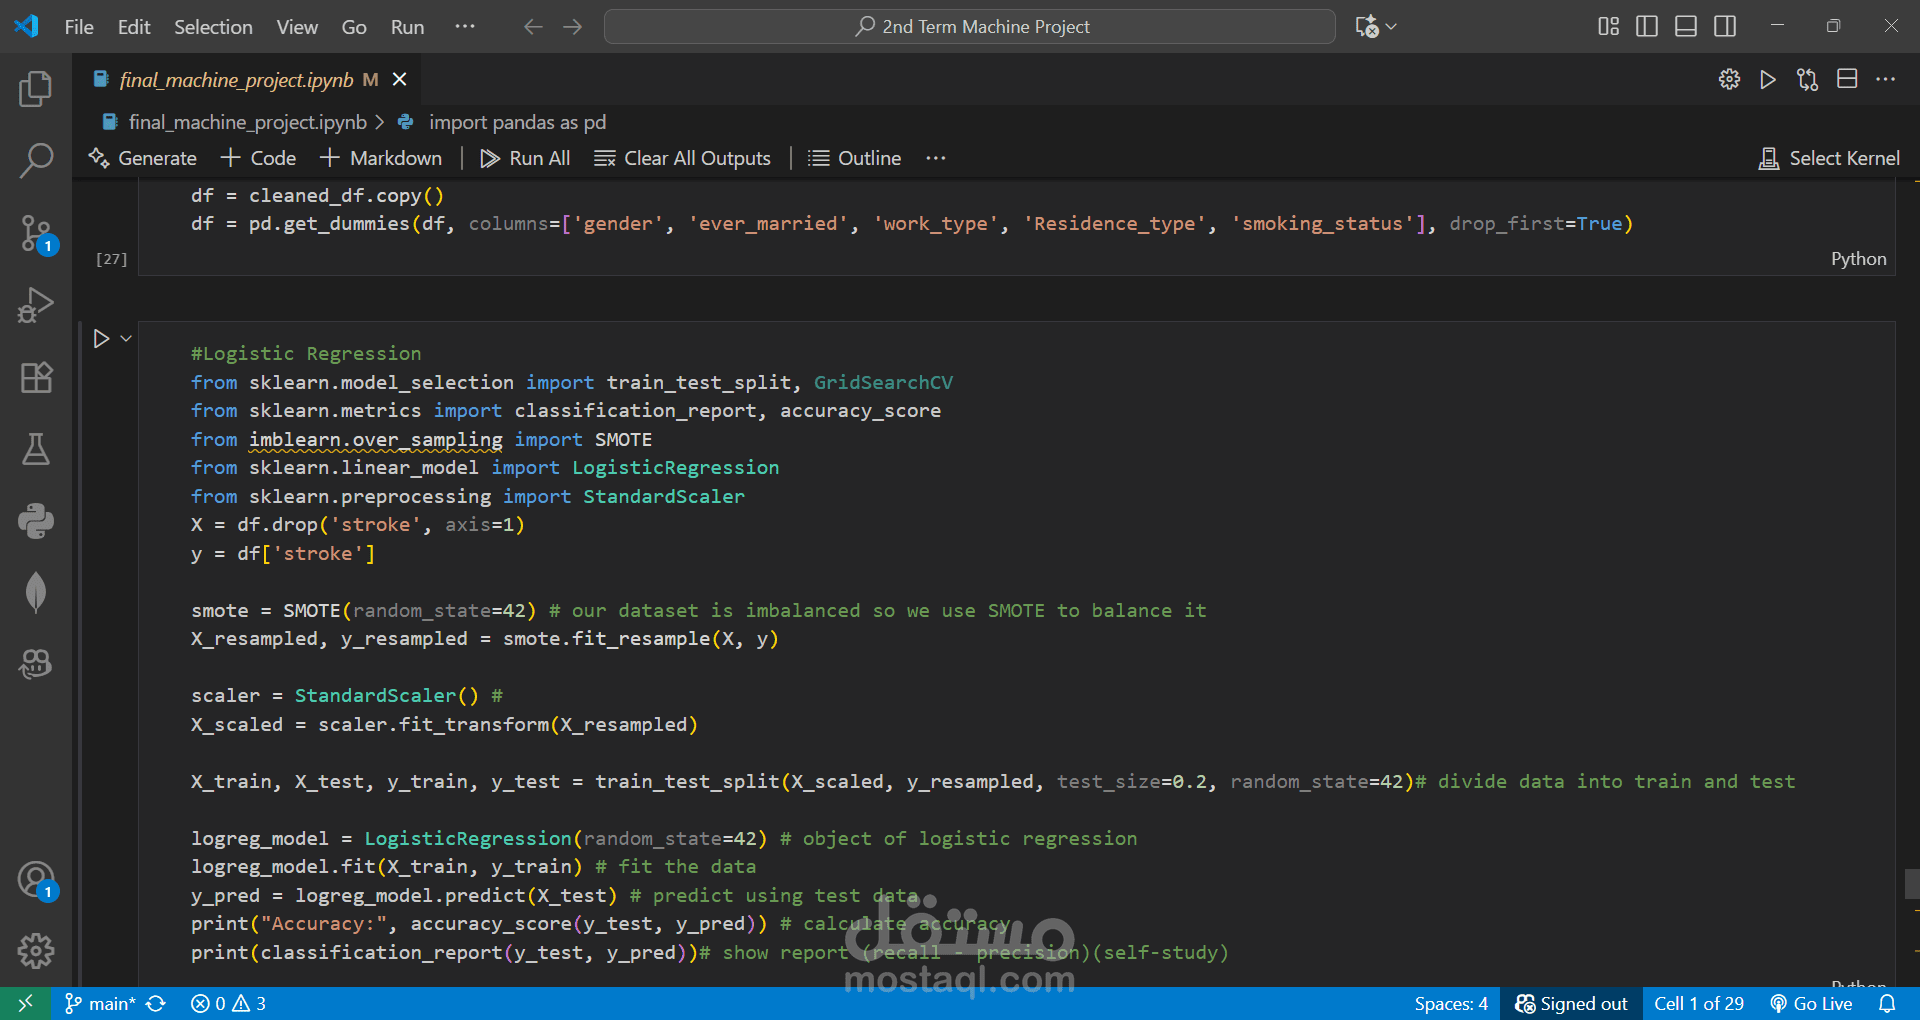Open the Extensions view
Image resolution: width=1920 pixels, height=1020 pixels.
pos(36,377)
